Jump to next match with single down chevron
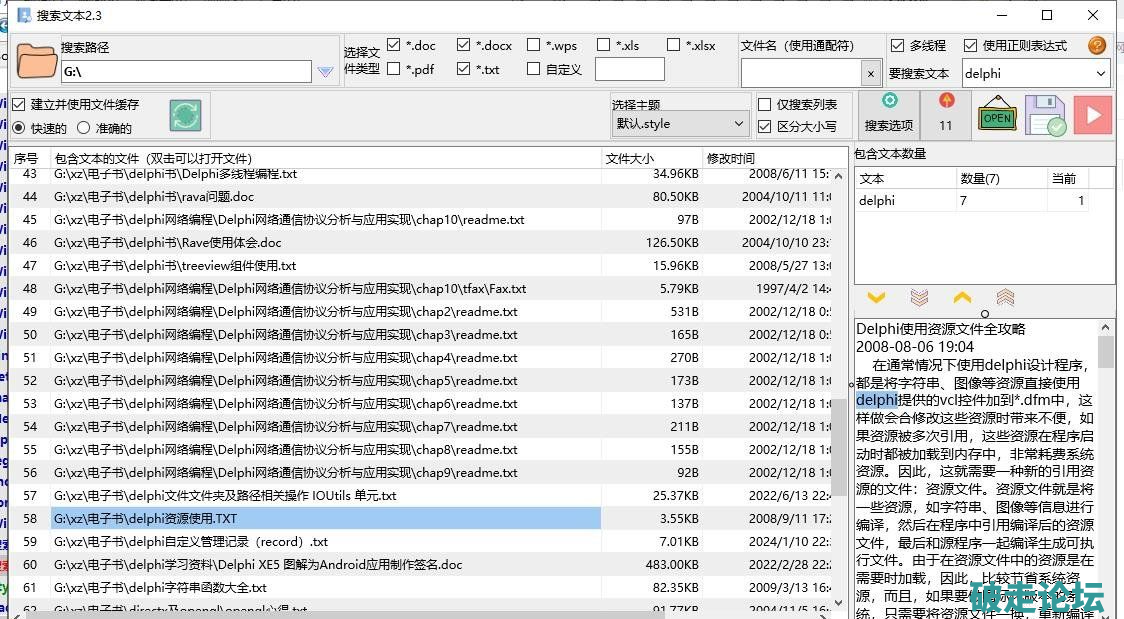The image size is (1124, 619). coord(876,298)
